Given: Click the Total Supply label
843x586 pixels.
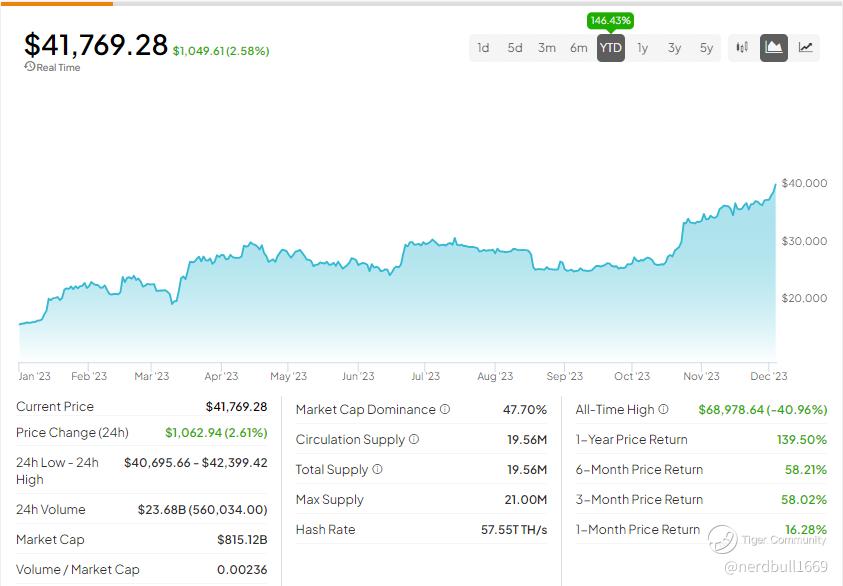Looking at the screenshot, I should tap(332, 470).
